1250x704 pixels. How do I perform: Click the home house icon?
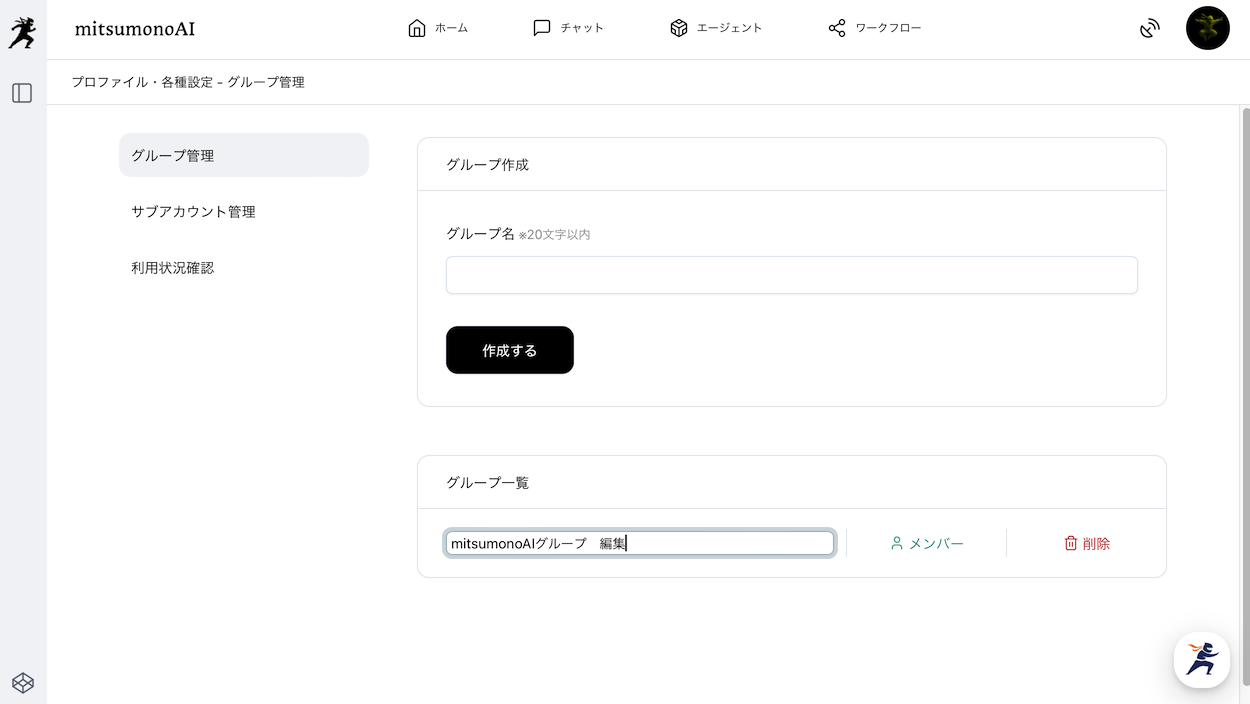tap(417, 28)
